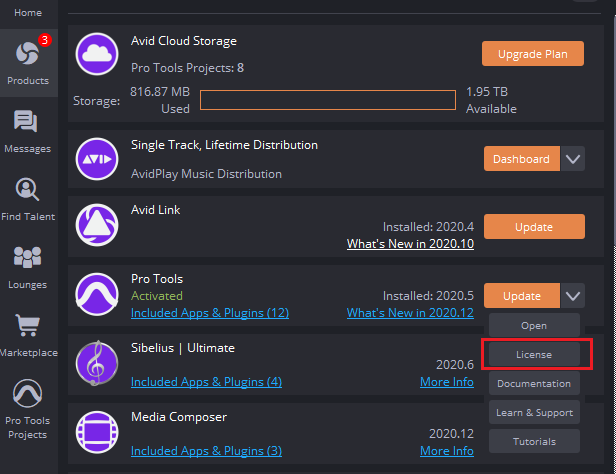Open Find Talent in the sidebar

click(x=28, y=199)
